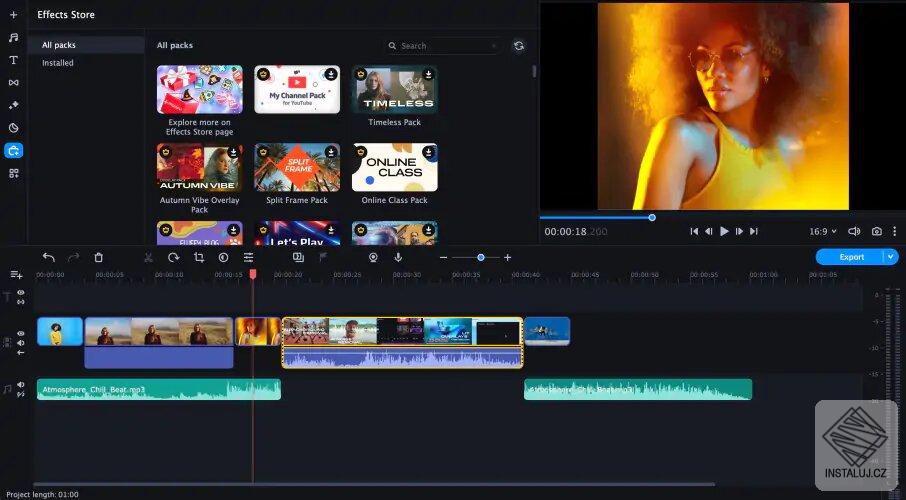This screenshot has width=906, height=500.
Task: Open preview more options menu
Action: click(894, 231)
